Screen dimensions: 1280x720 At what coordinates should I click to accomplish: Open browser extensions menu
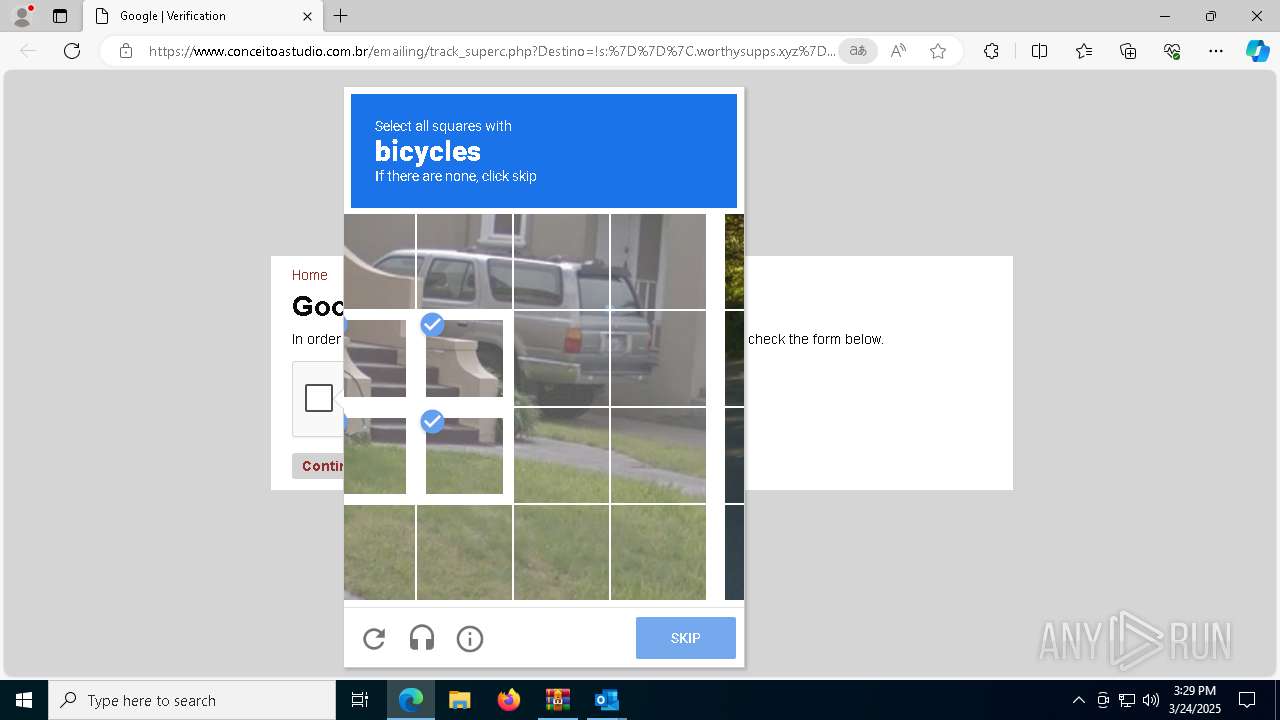pyautogui.click(x=991, y=51)
